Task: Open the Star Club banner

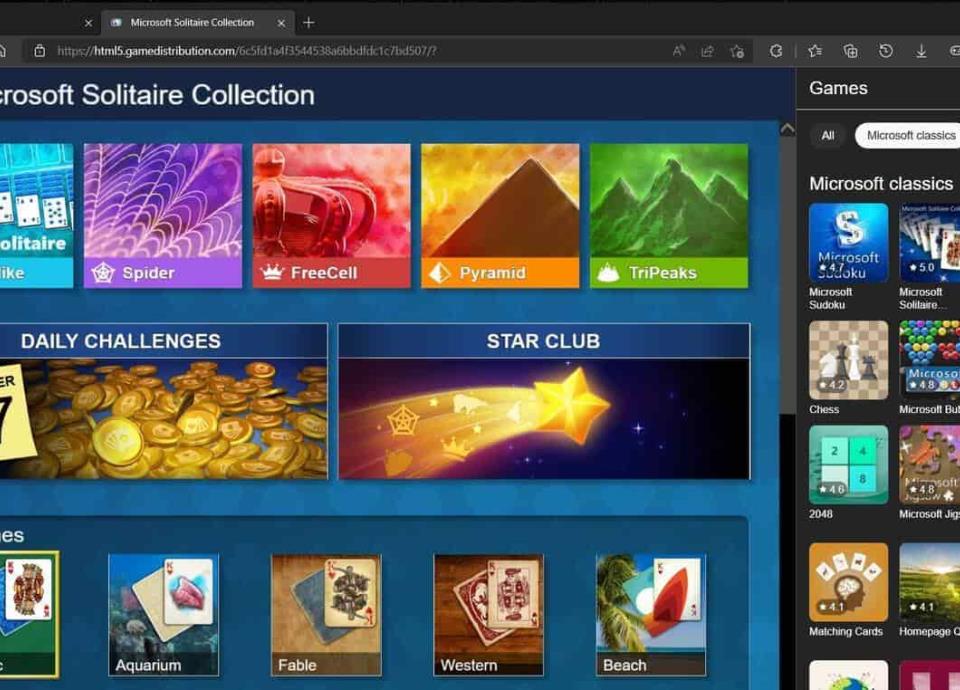Action: 543,401
